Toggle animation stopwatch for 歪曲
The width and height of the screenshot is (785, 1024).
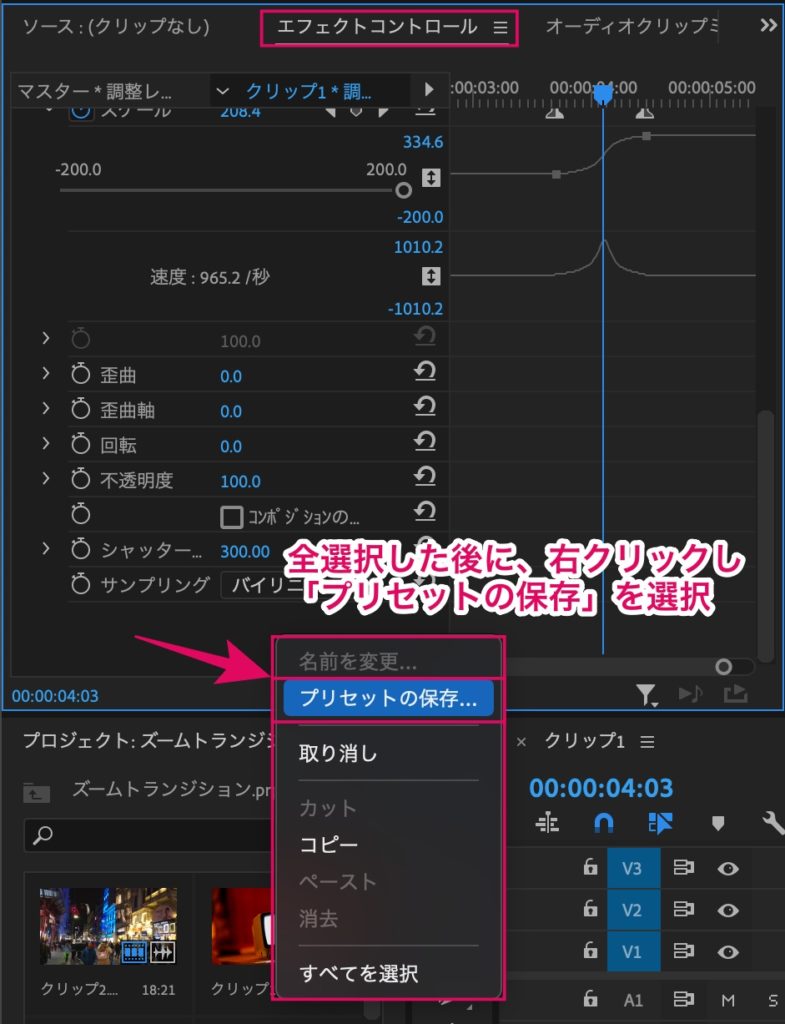80,374
